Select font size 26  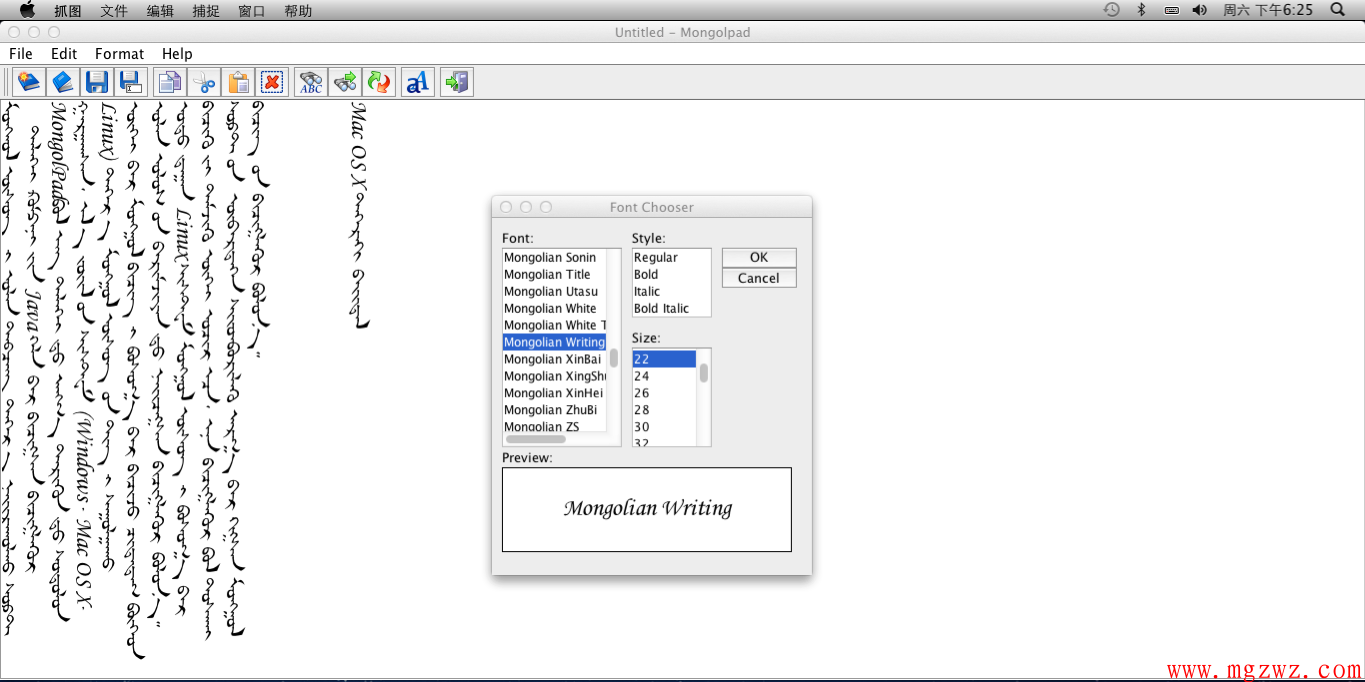[x=664, y=393]
